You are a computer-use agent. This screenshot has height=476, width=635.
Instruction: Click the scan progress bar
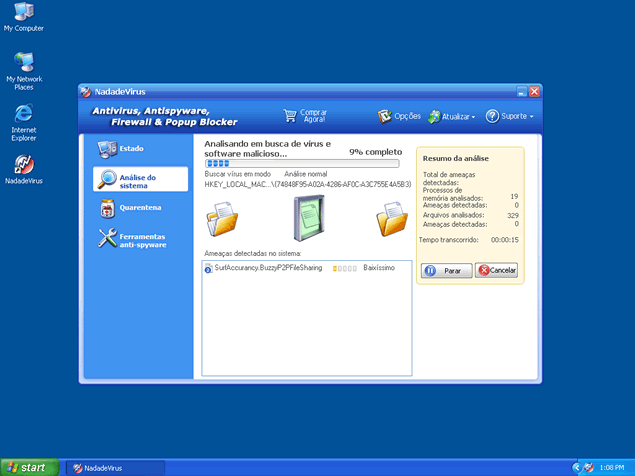301,163
